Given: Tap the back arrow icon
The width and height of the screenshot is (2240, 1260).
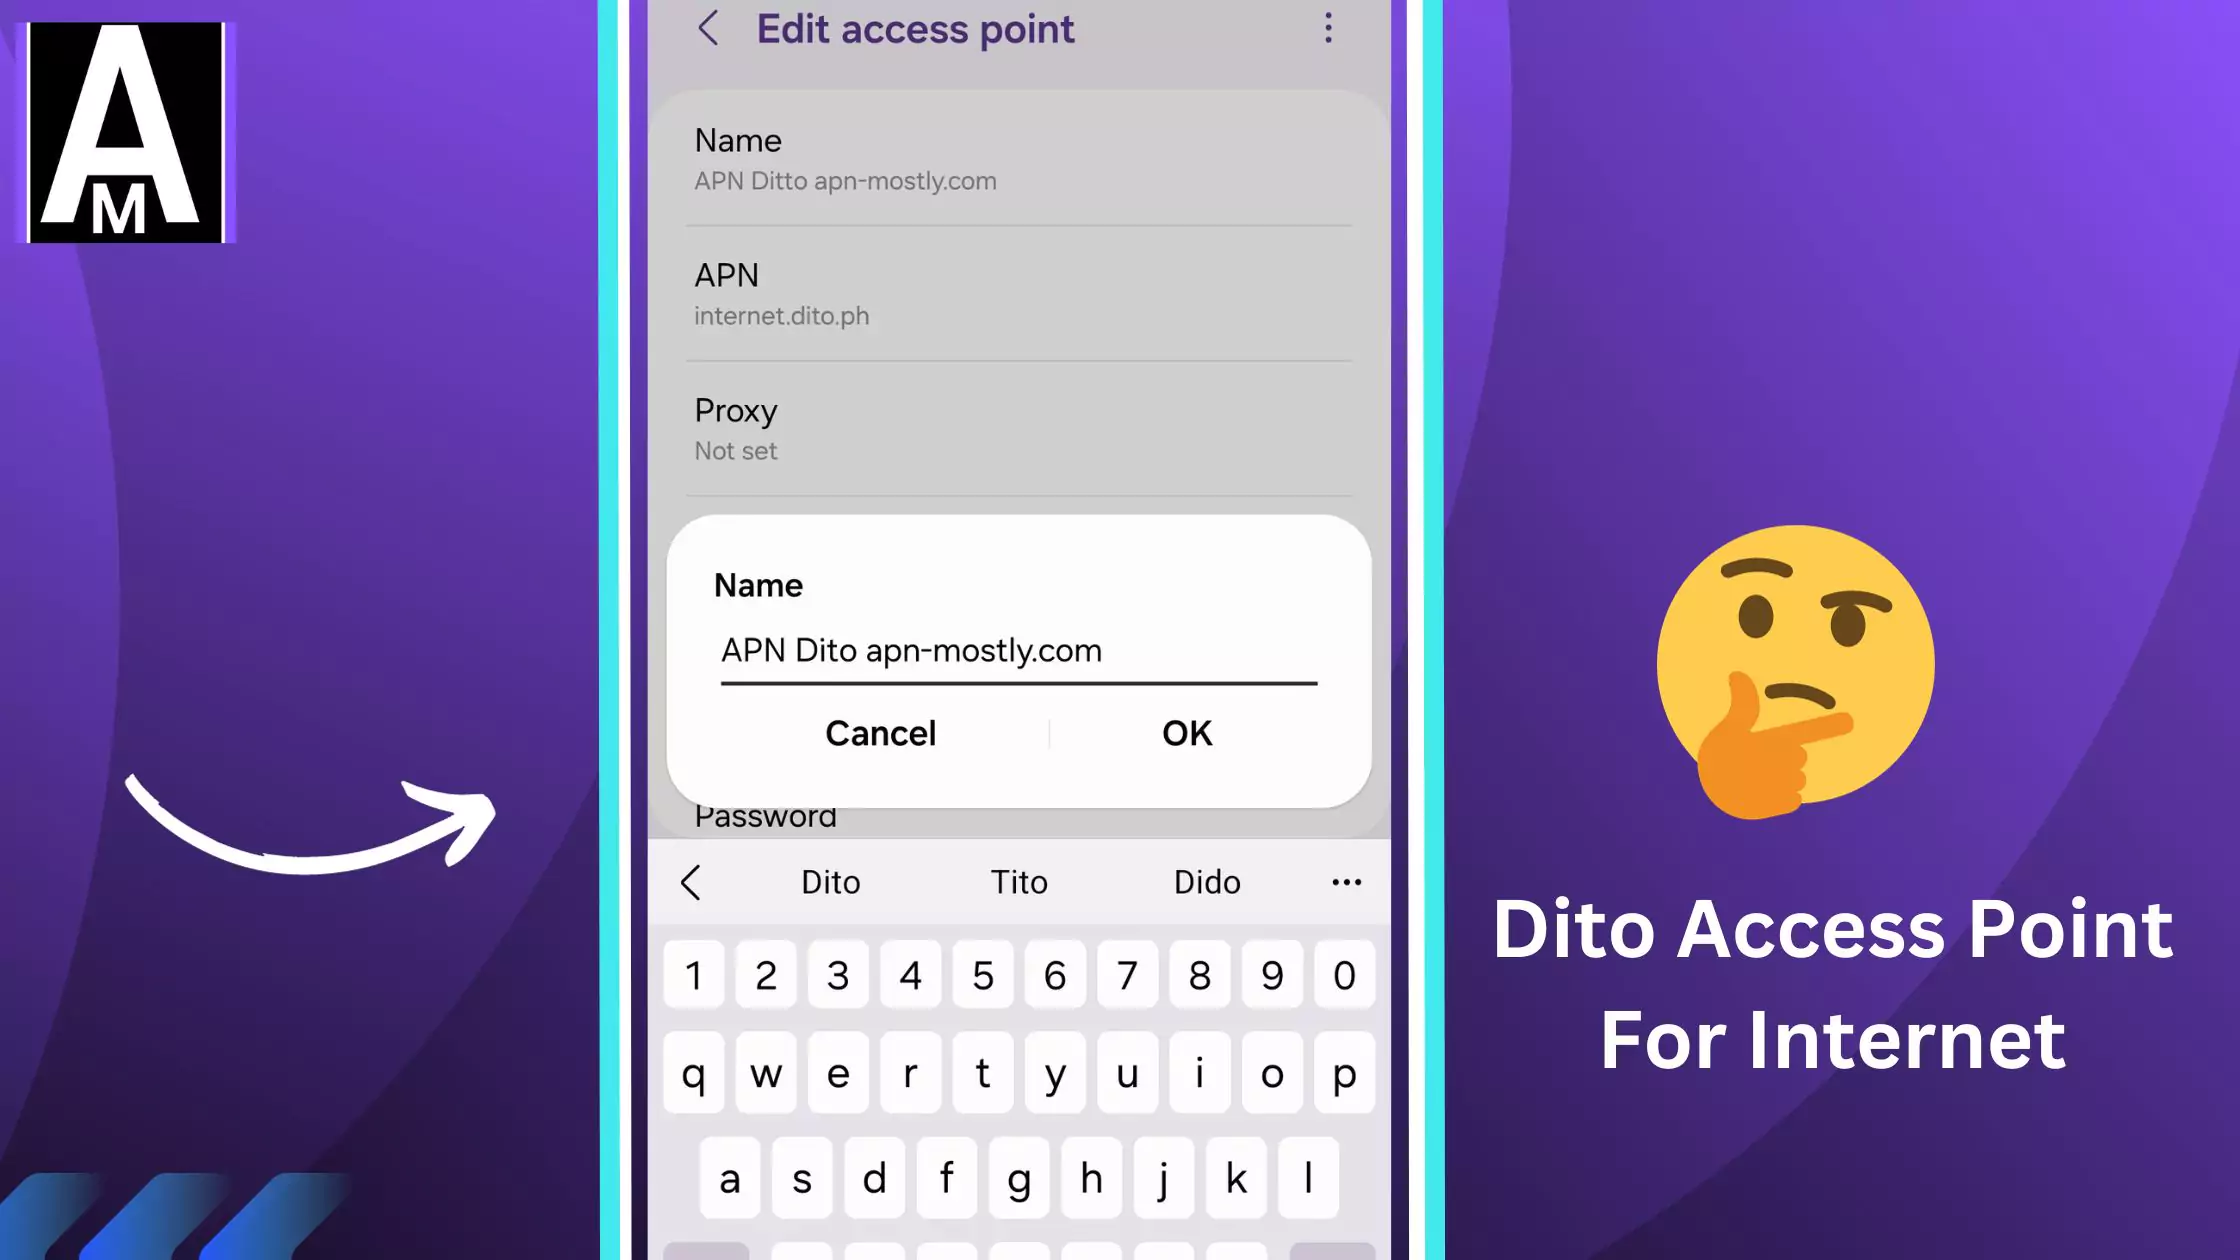Looking at the screenshot, I should coord(708,29).
